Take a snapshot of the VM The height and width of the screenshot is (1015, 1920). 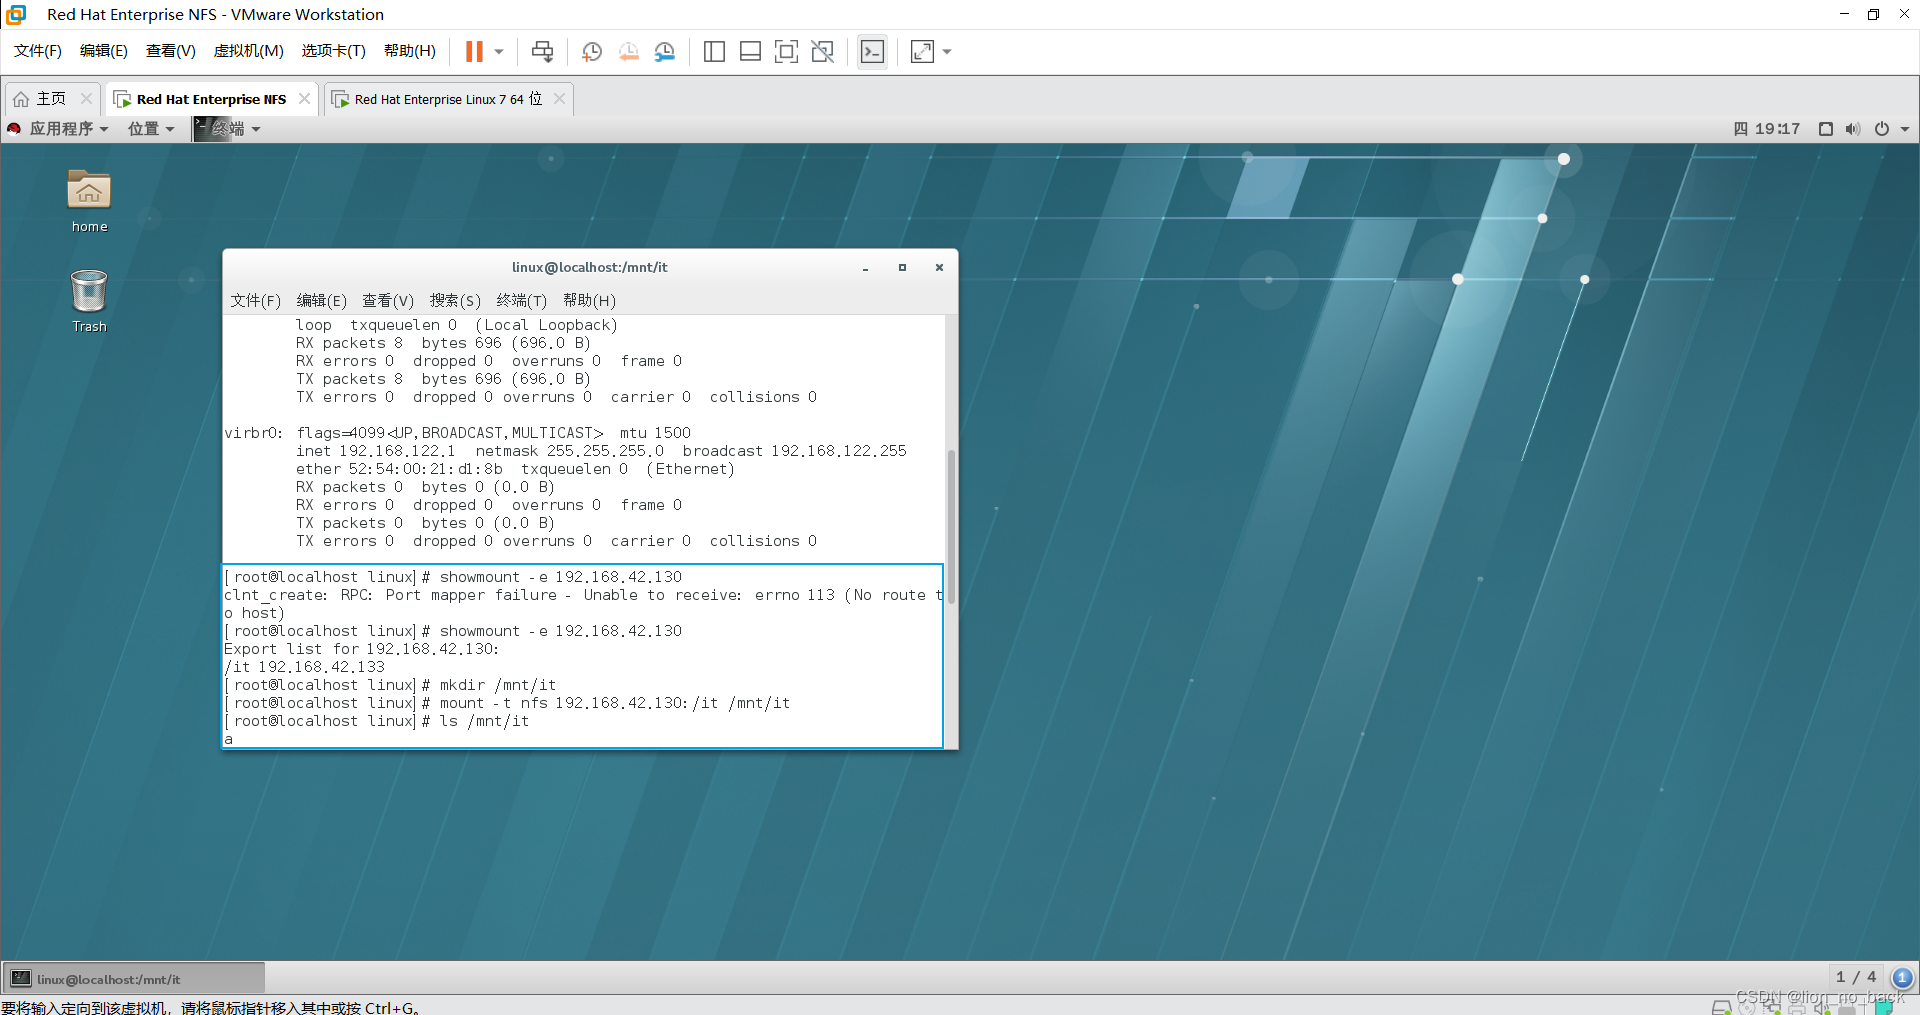pos(592,52)
